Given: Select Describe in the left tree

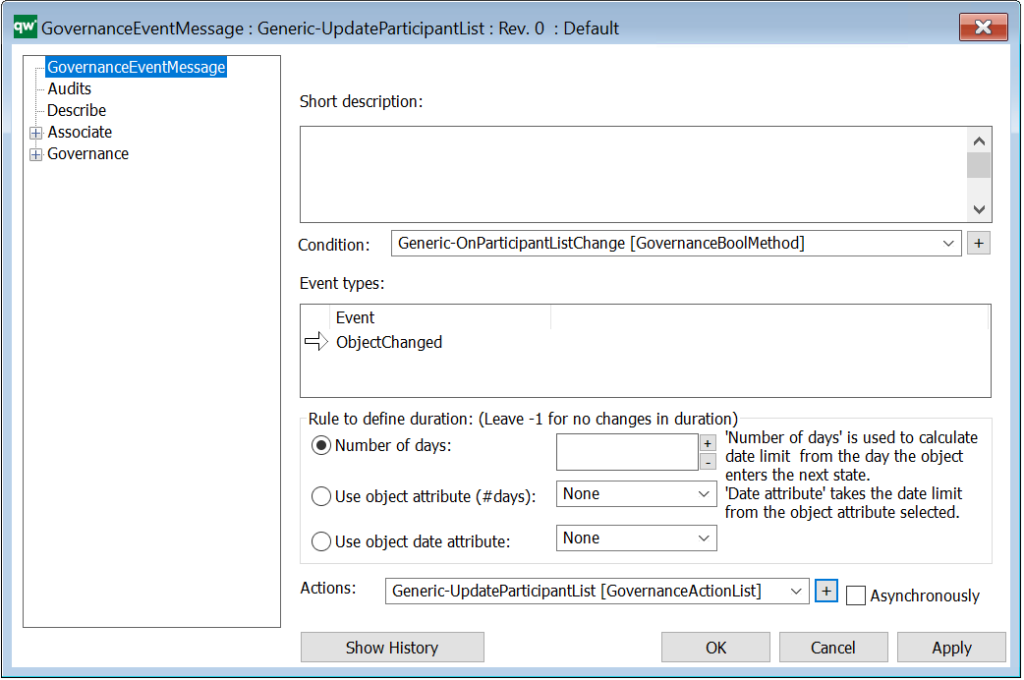Looking at the screenshot, I should 76,111.
